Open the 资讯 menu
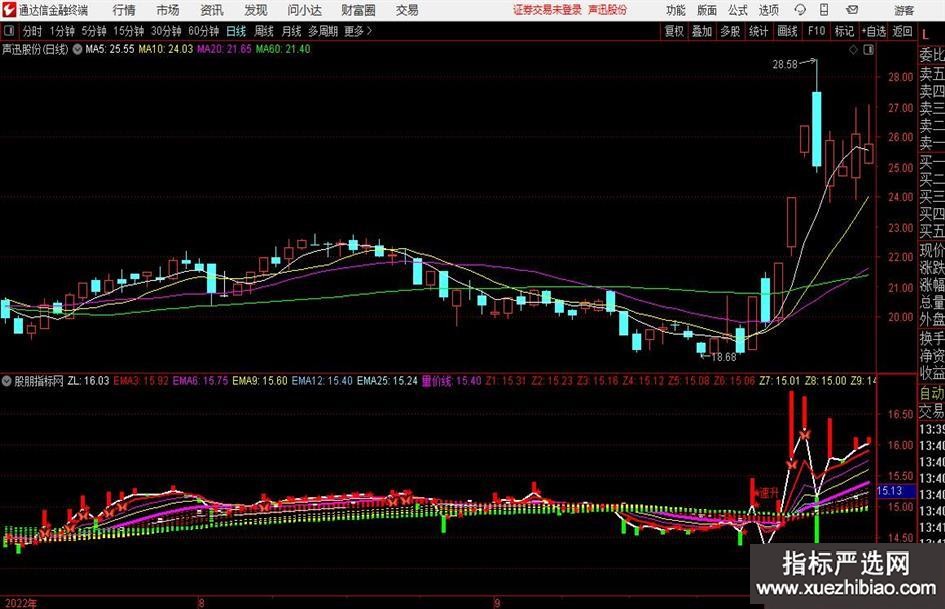This screenshot has height=609, width=945. click(x=212, y=10)
